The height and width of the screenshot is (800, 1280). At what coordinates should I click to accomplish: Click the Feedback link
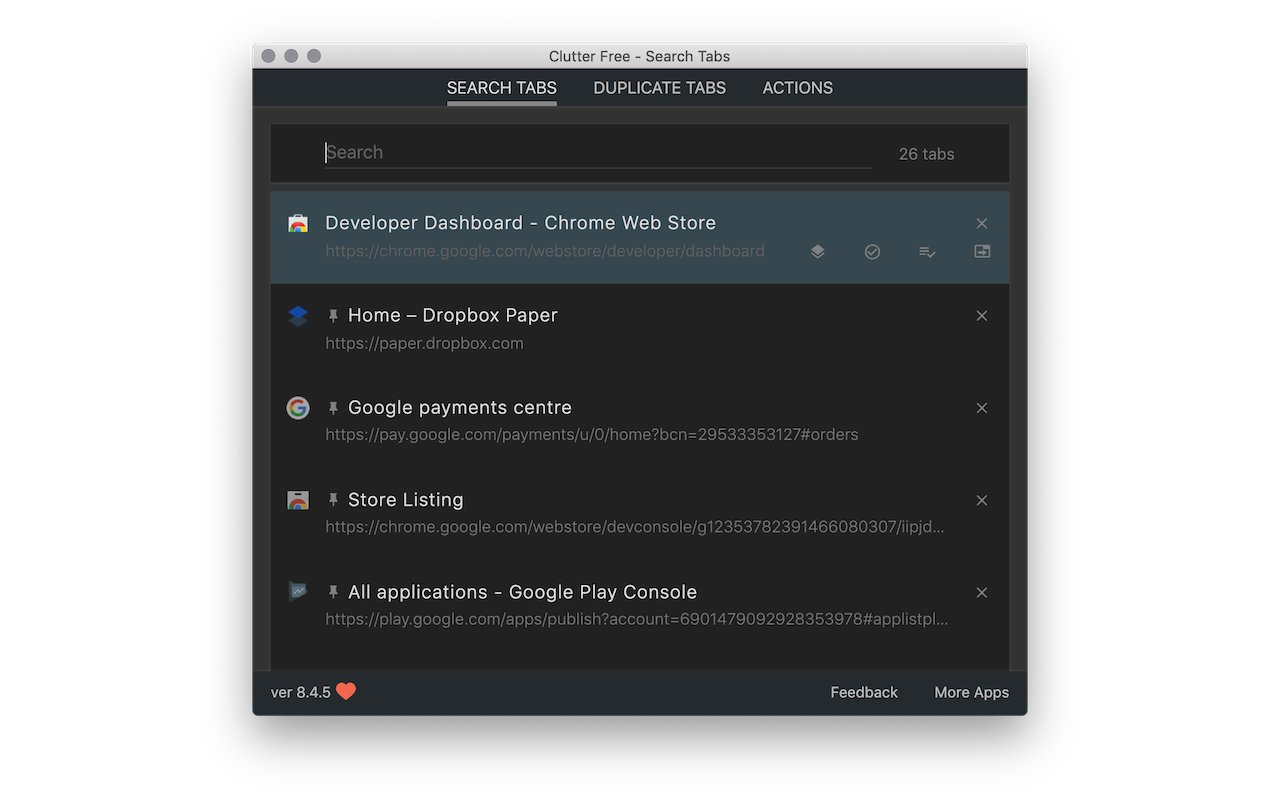tap(863, 691)
